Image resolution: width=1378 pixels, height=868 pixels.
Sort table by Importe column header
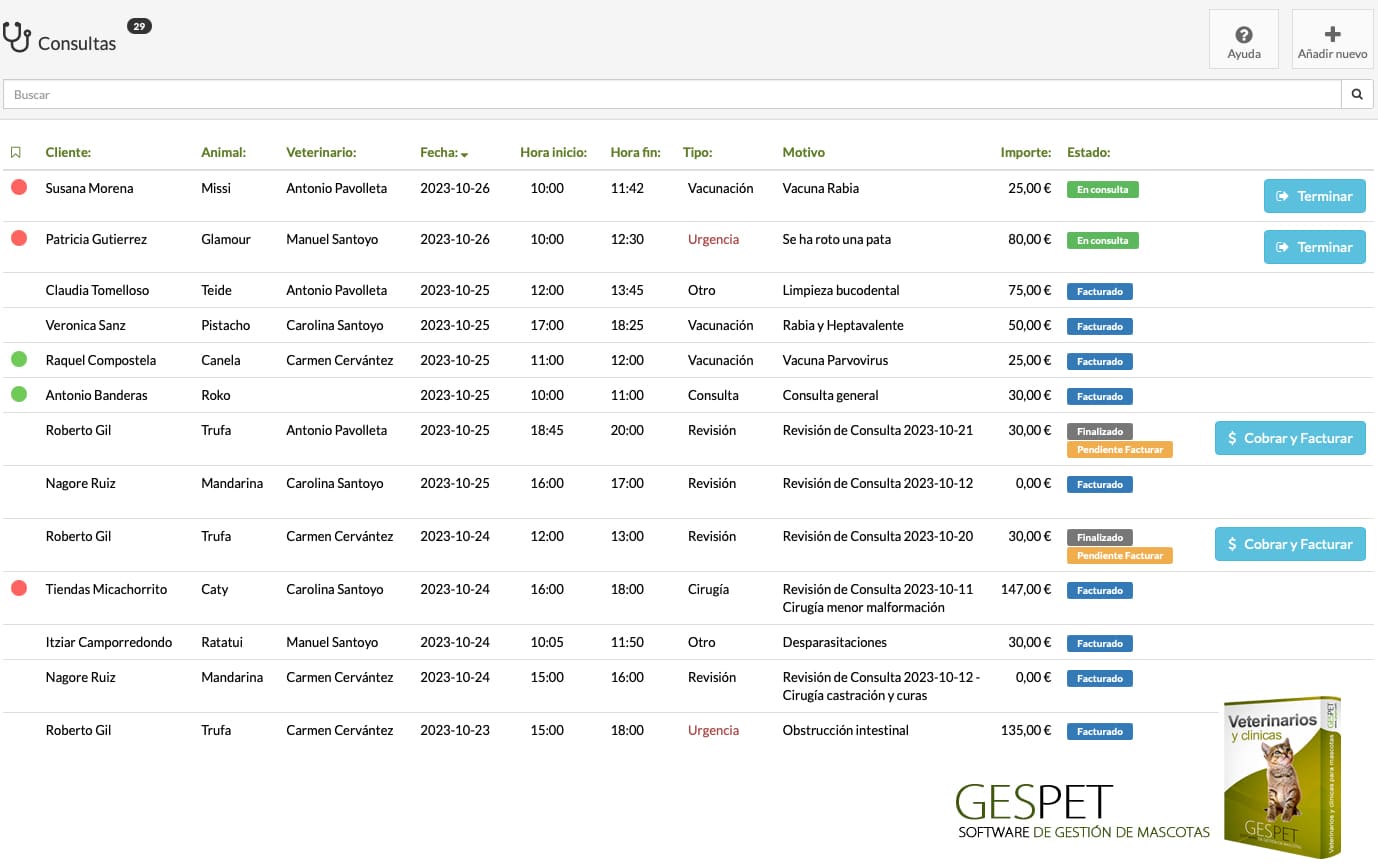(x=1025, y=153)
